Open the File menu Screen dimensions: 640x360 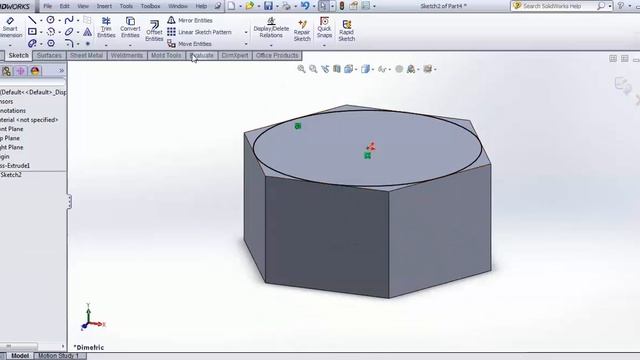click(47, 6)
